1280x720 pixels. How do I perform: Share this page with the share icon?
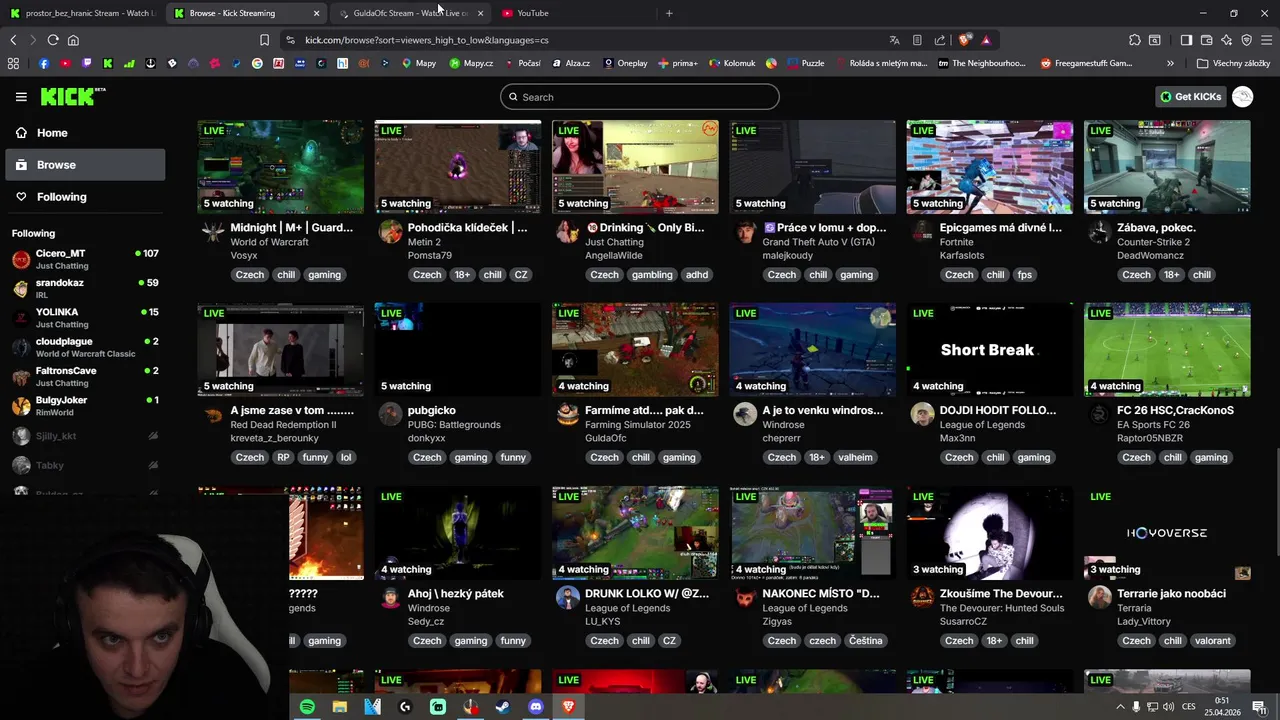940,40
